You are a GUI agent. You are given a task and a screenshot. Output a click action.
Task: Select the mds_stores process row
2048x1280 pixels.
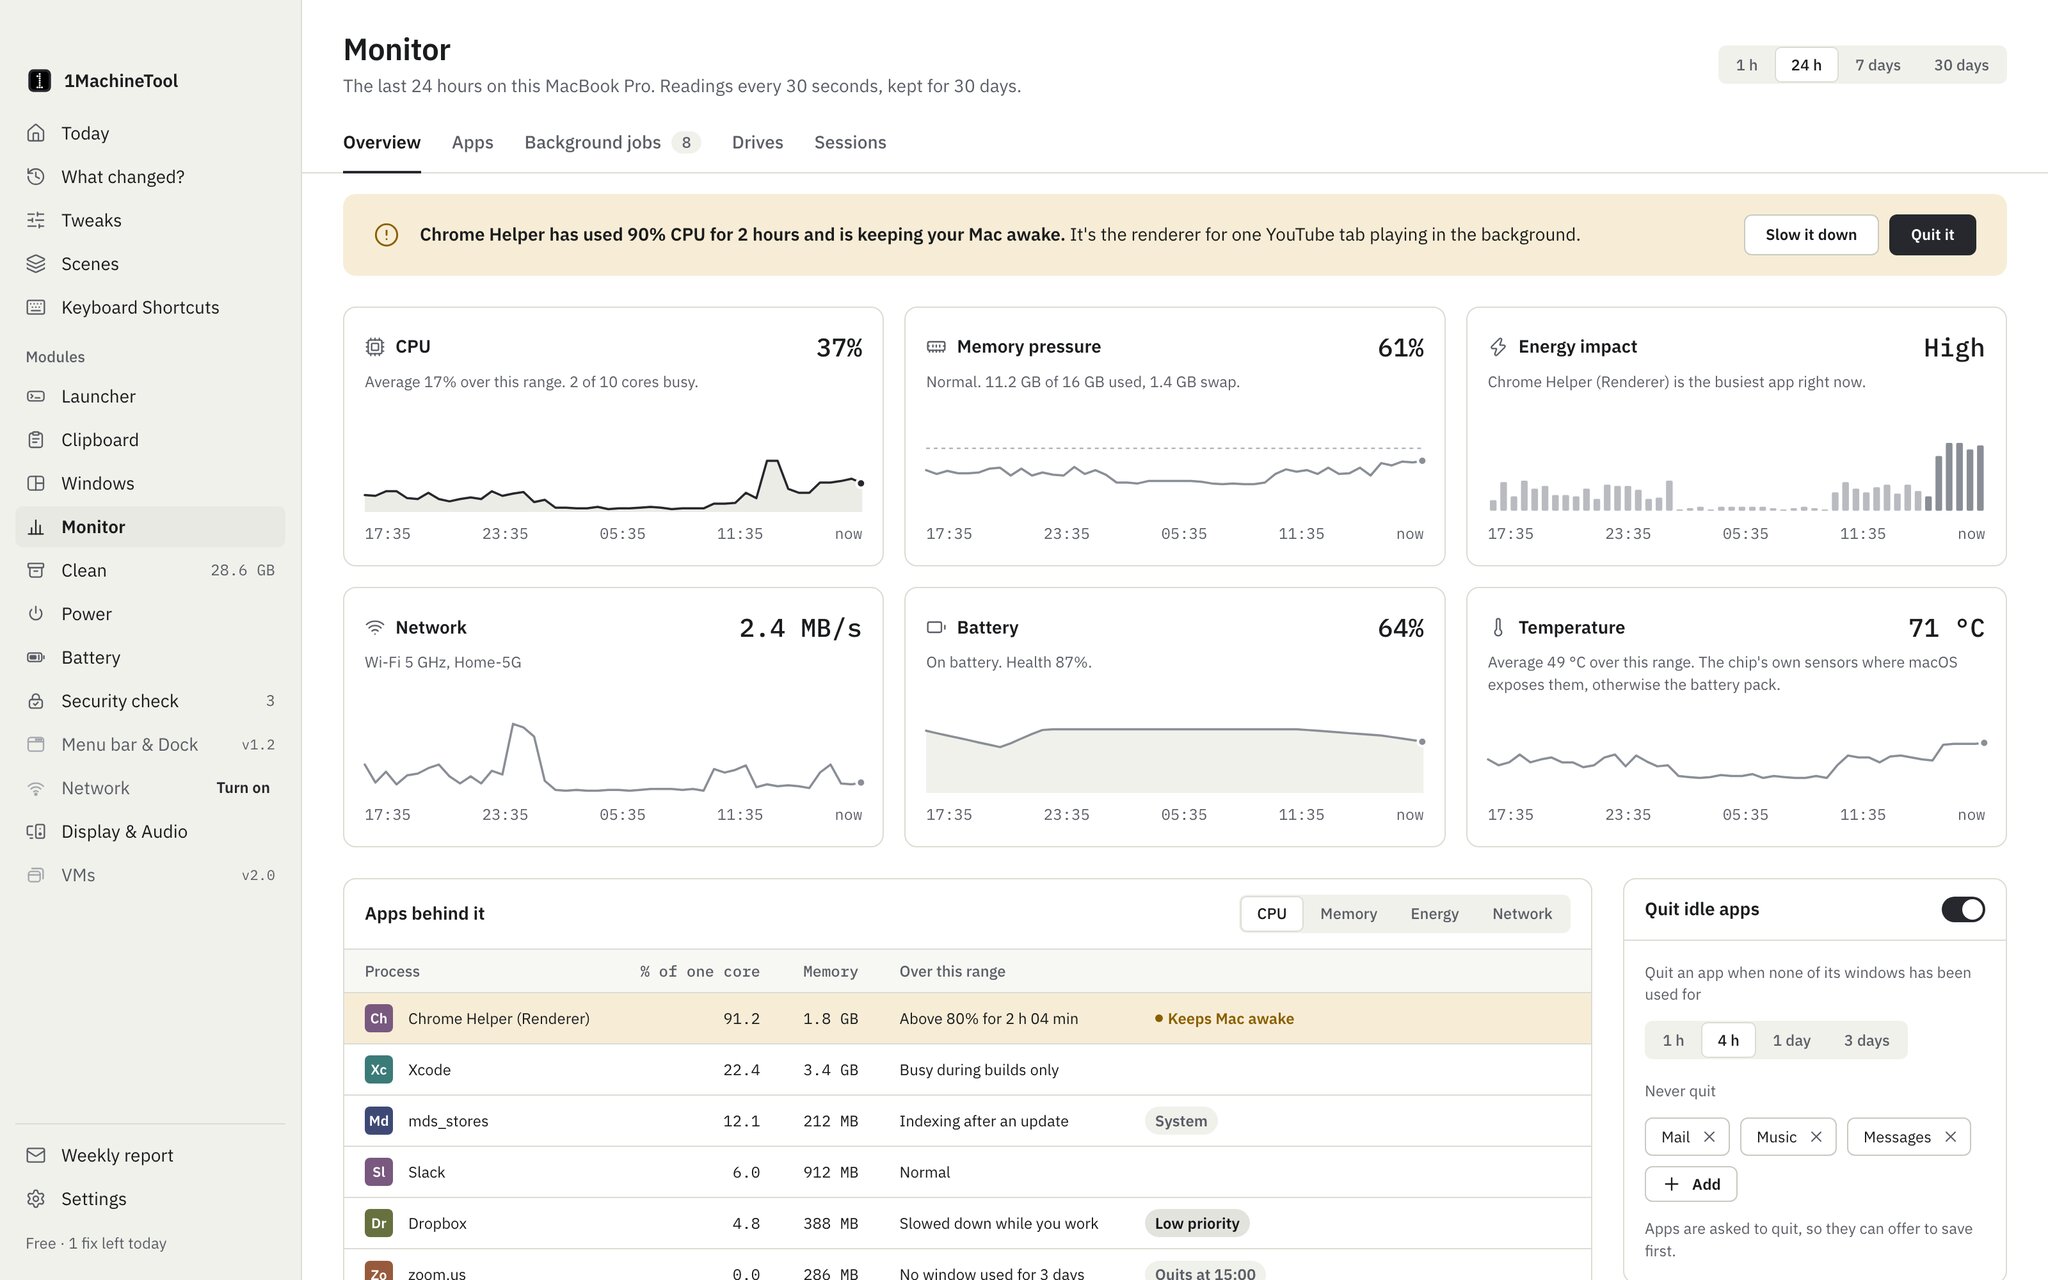pyautogui.click(x=967, y=1121)
